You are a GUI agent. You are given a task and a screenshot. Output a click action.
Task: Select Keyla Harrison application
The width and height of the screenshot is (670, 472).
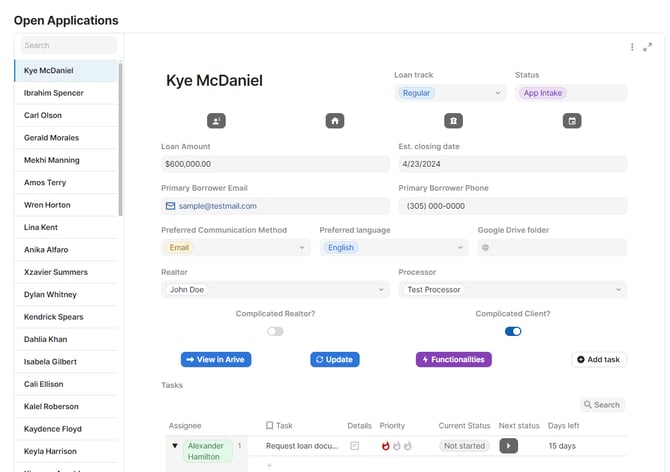click(x=66, y=451)
